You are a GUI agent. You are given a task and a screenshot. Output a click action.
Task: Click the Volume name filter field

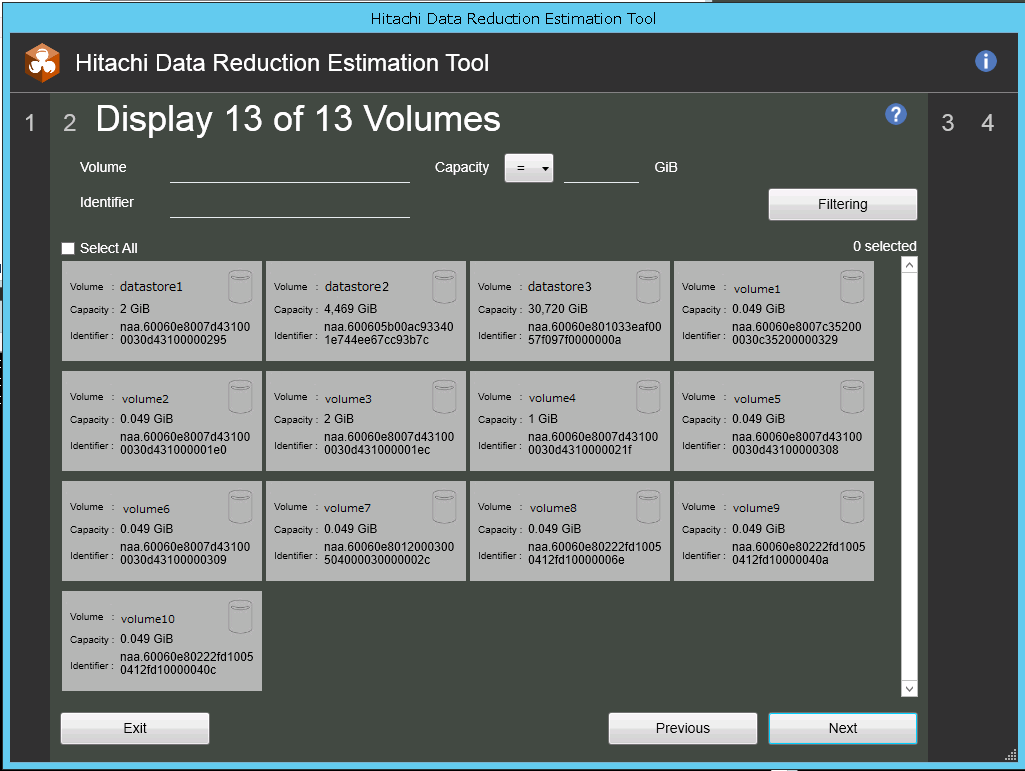coord(290,169)
